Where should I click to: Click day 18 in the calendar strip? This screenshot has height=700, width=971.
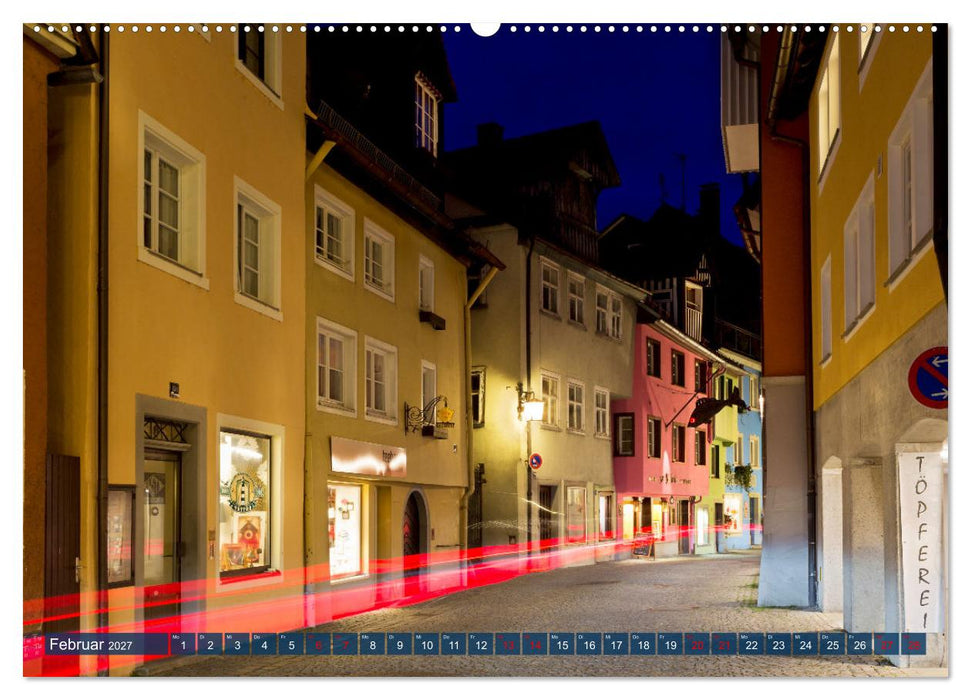(643, 644)
